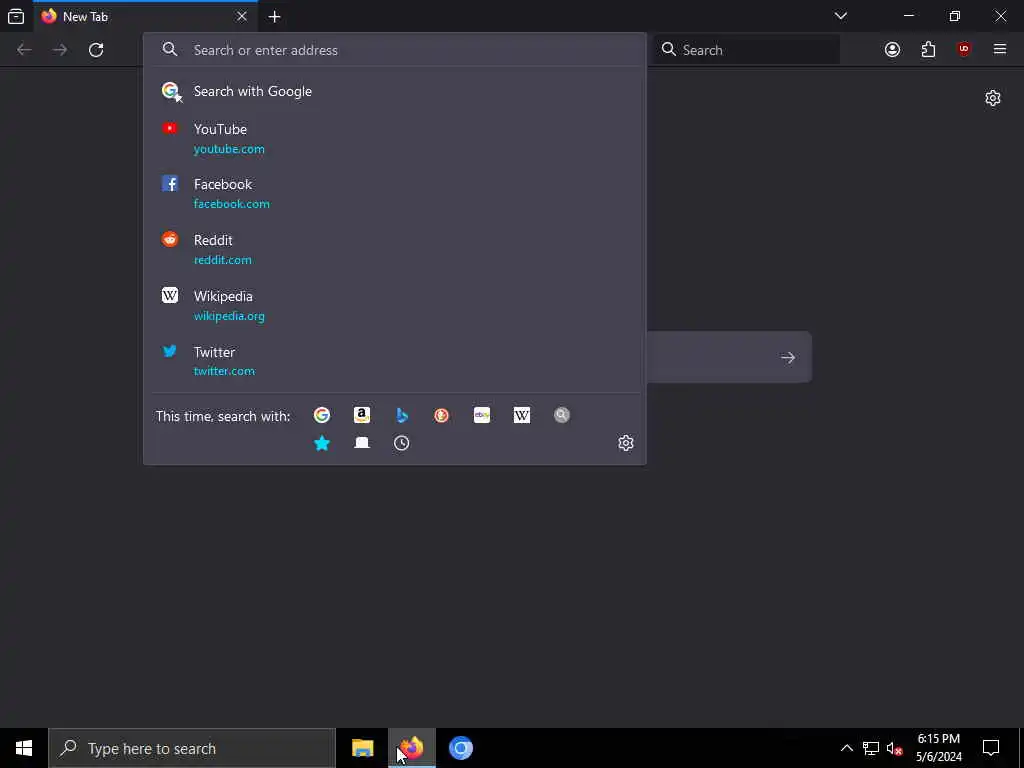Switch to Firefox in the taskbar
This screenshot has width=1024, height=768.
tap(411, 748)
